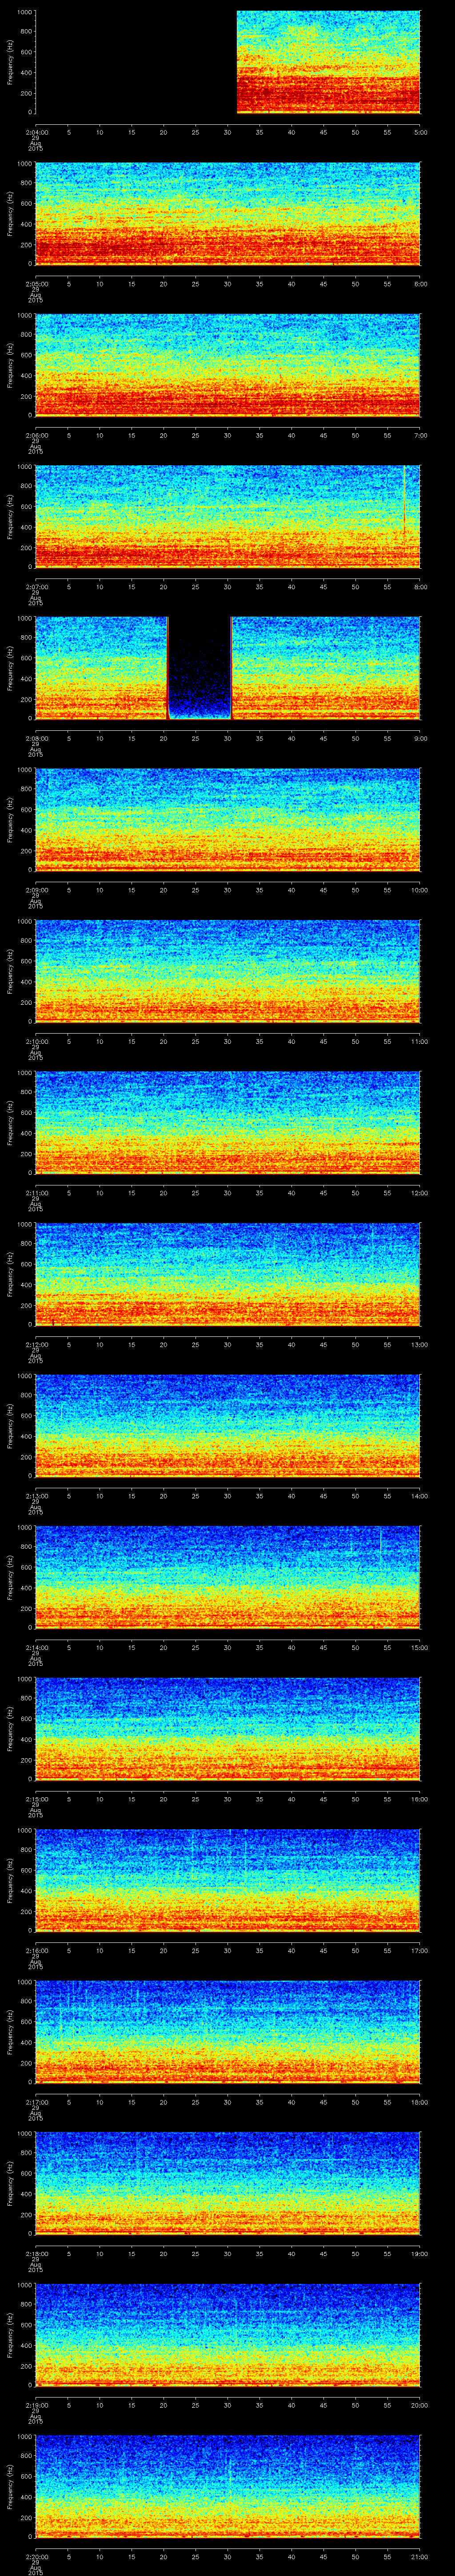Click the spectrogram panel starting at 2:12:00
The height and width of the screenshot is (2576, 455).
(228, 1274)
